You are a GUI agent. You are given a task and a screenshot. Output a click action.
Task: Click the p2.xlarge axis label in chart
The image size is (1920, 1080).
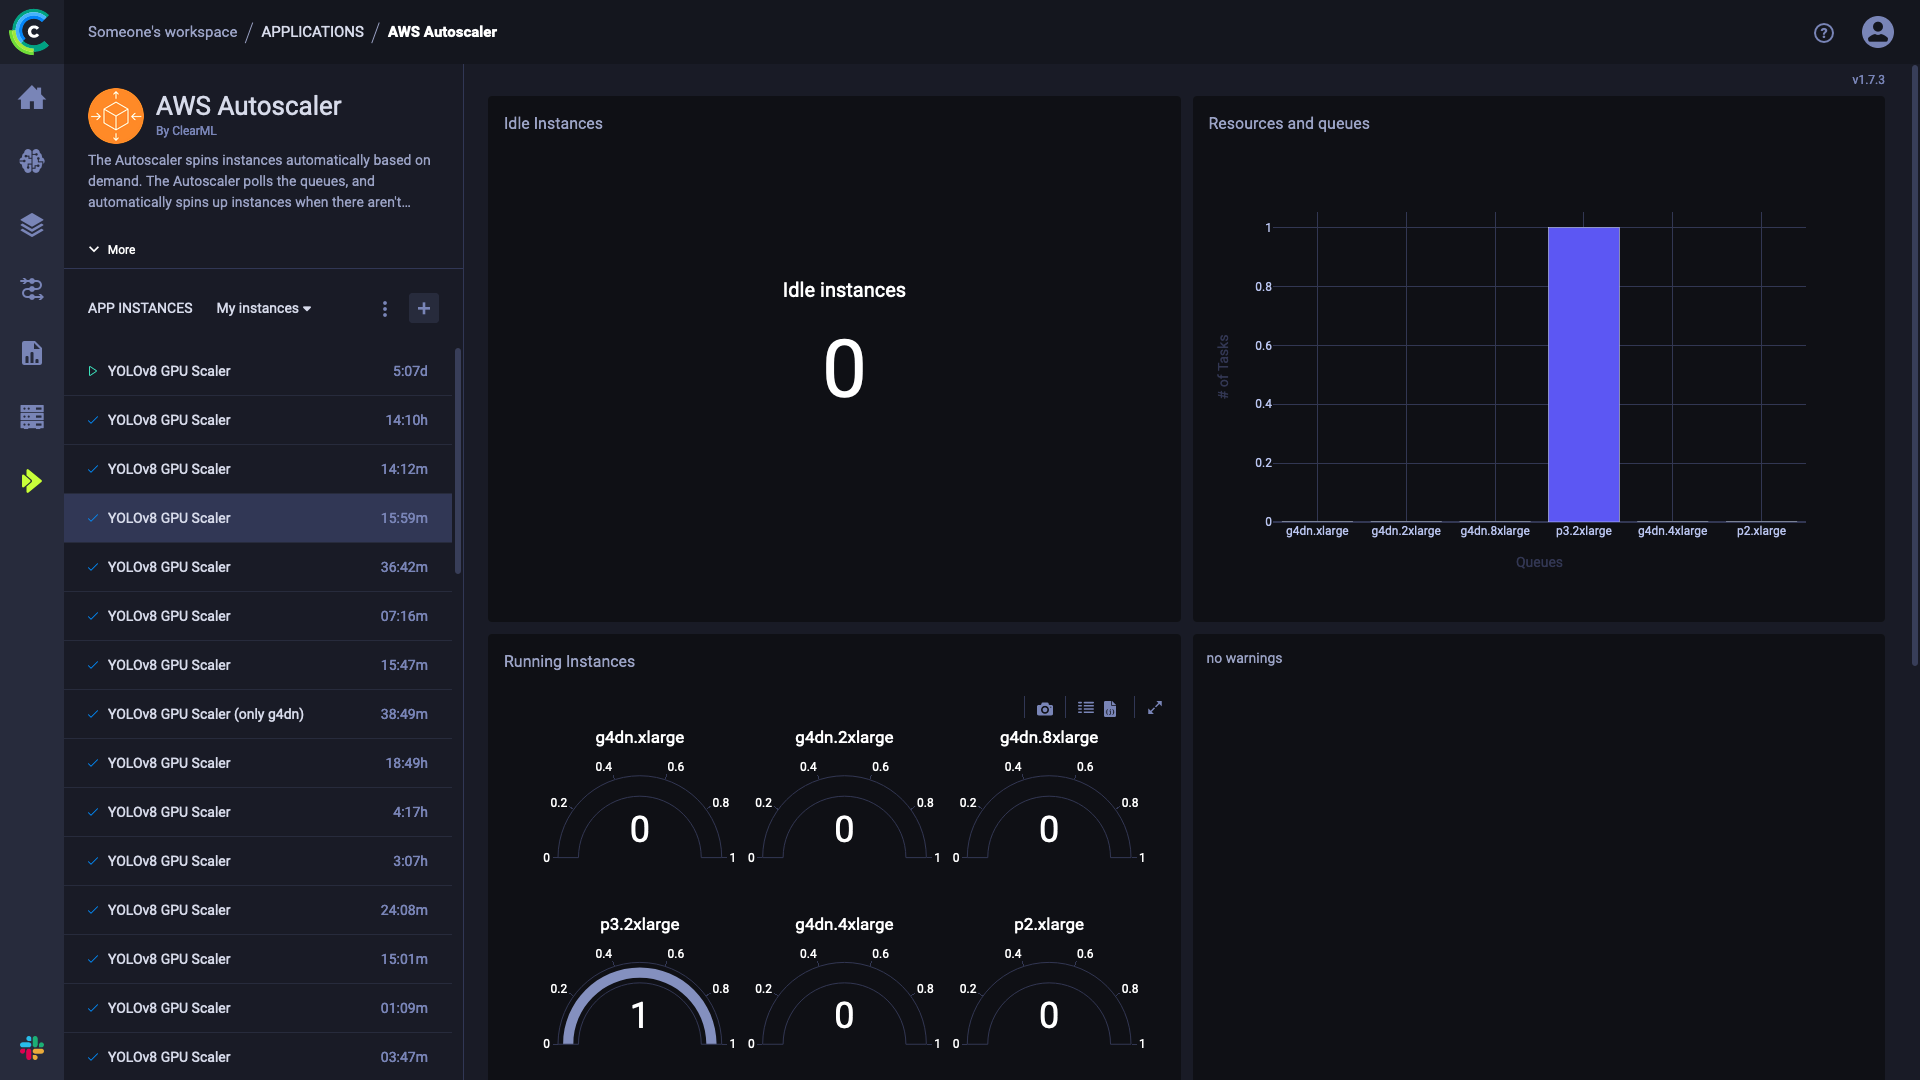click(x=1761, y=531)
